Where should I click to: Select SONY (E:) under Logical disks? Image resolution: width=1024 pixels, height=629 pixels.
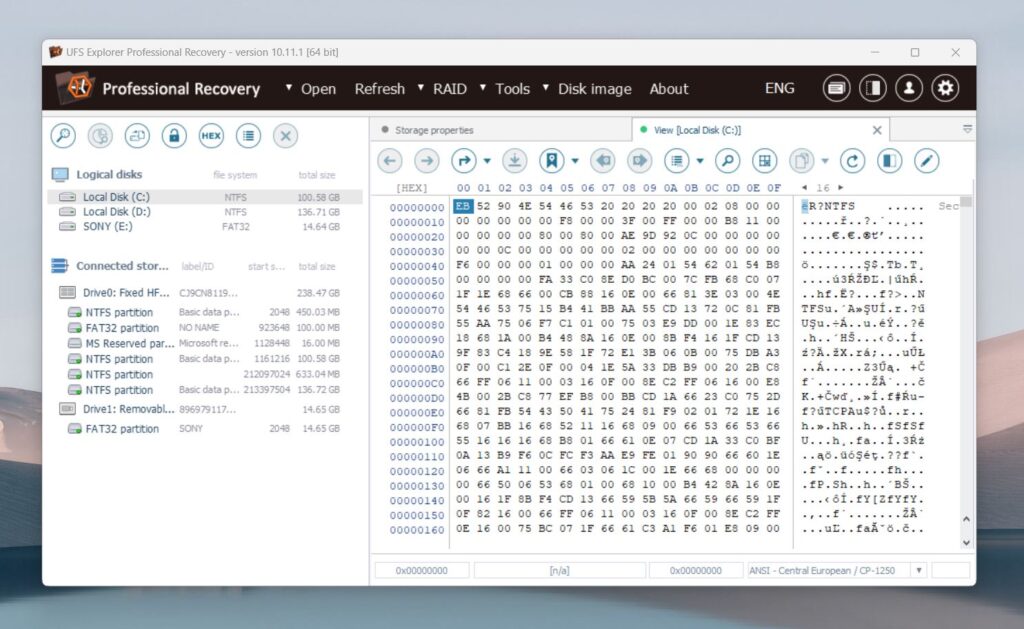107,227
